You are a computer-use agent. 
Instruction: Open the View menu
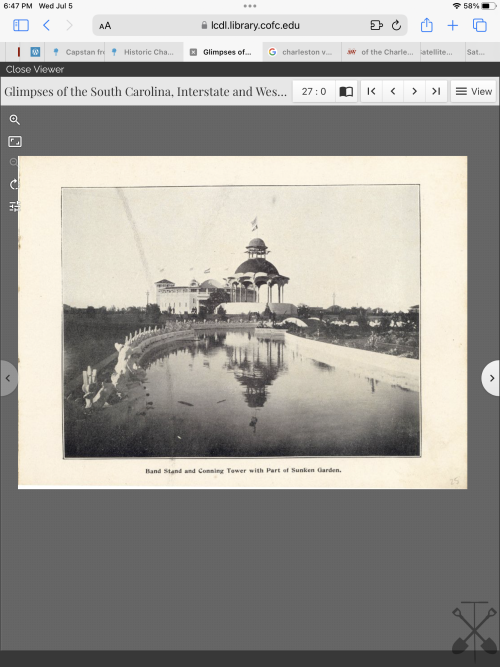[474, 91]
